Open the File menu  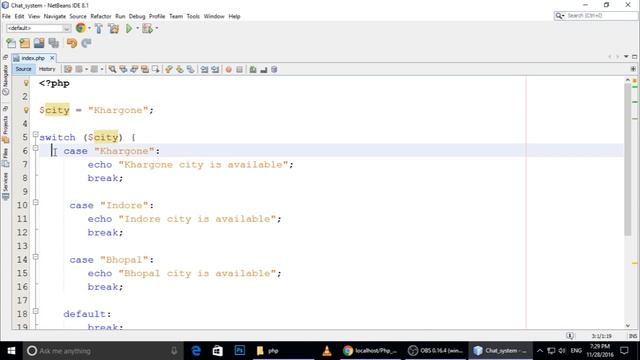coord(6,16)
